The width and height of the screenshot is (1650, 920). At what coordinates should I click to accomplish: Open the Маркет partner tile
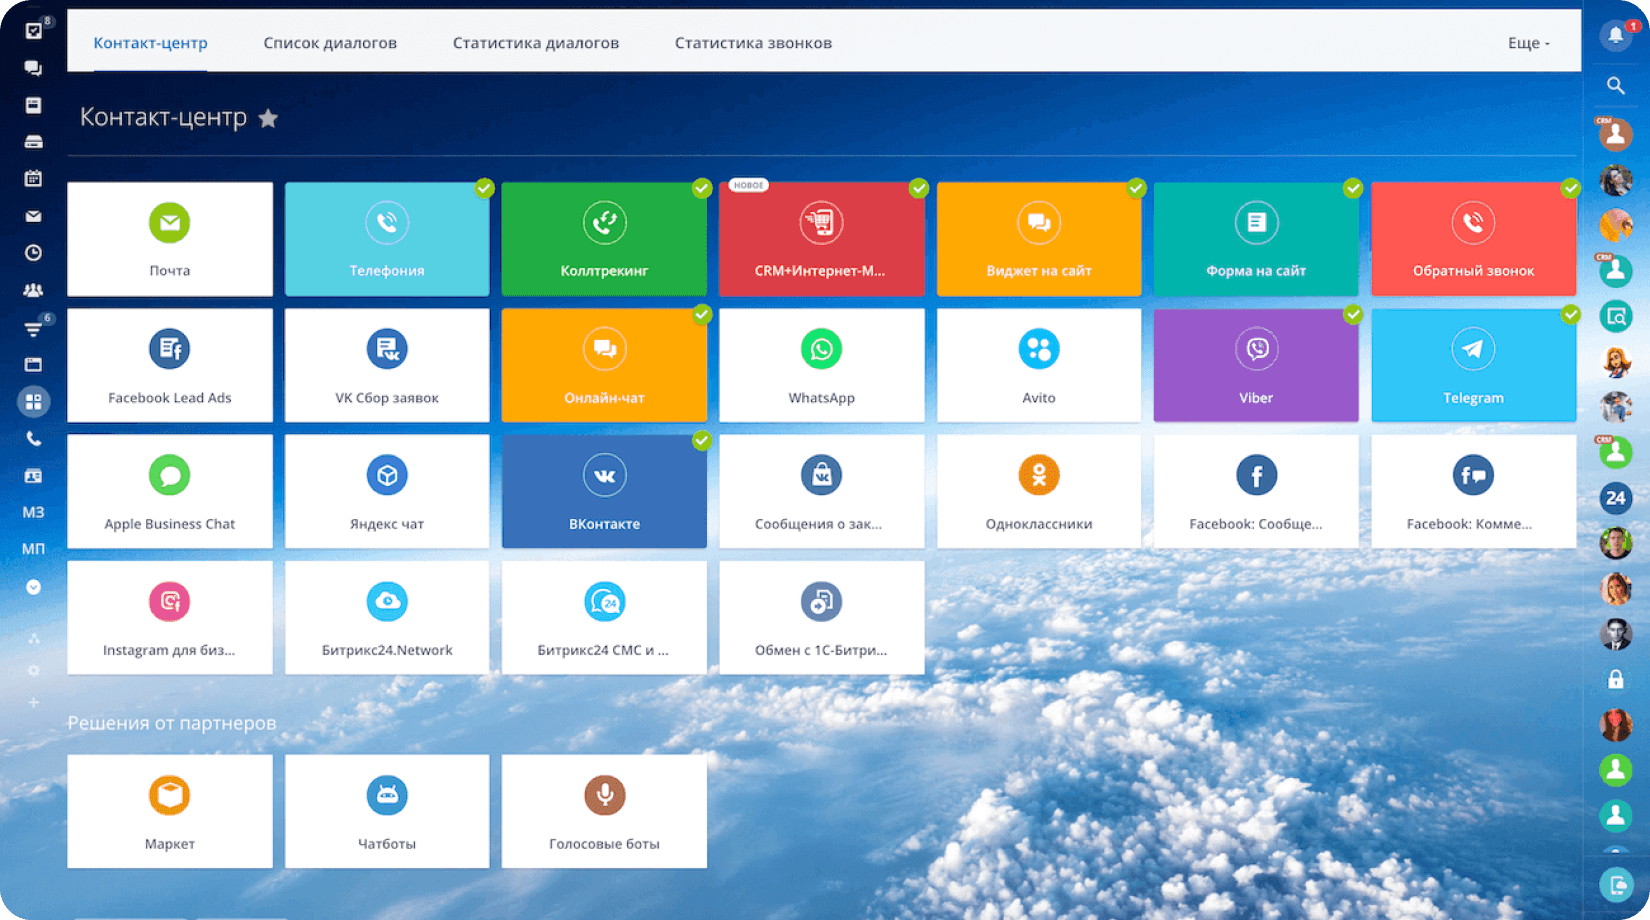[x=169, y=811]
